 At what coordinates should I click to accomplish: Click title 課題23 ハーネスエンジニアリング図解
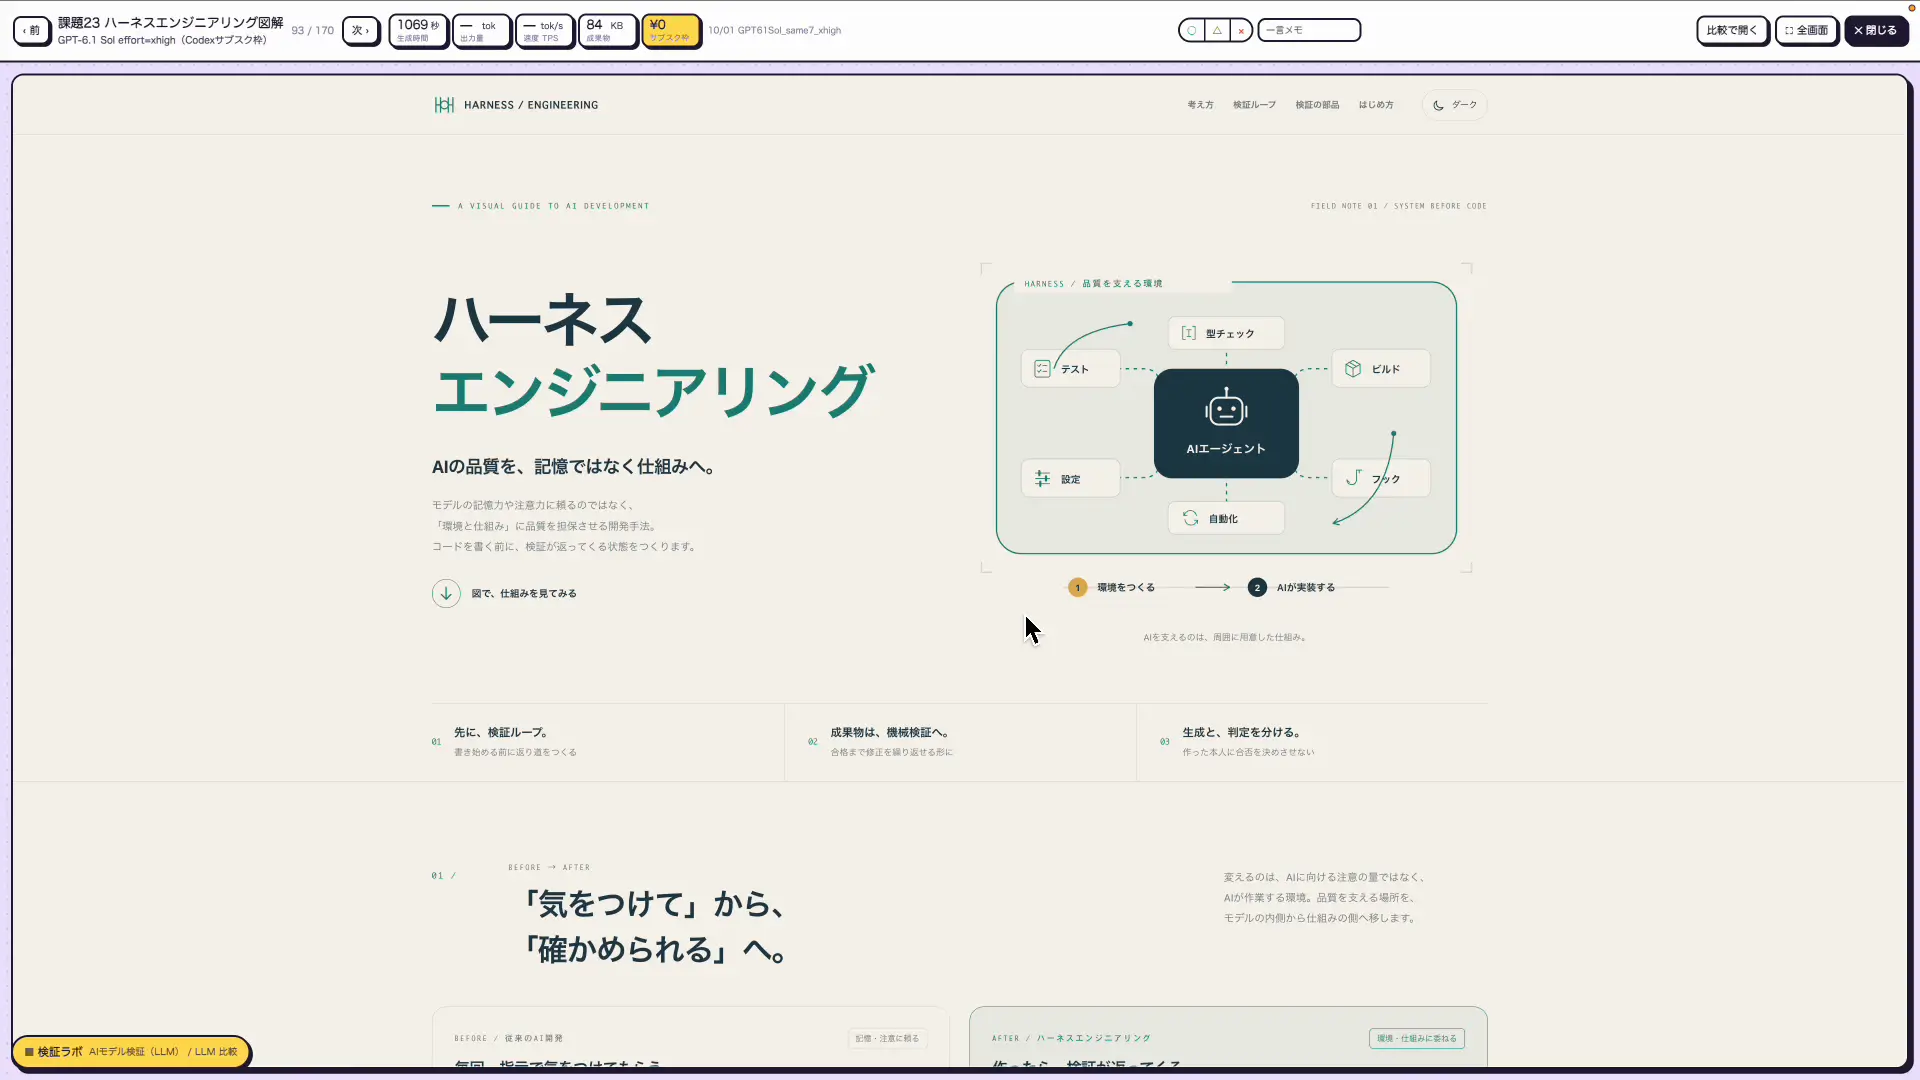(170, 22)
